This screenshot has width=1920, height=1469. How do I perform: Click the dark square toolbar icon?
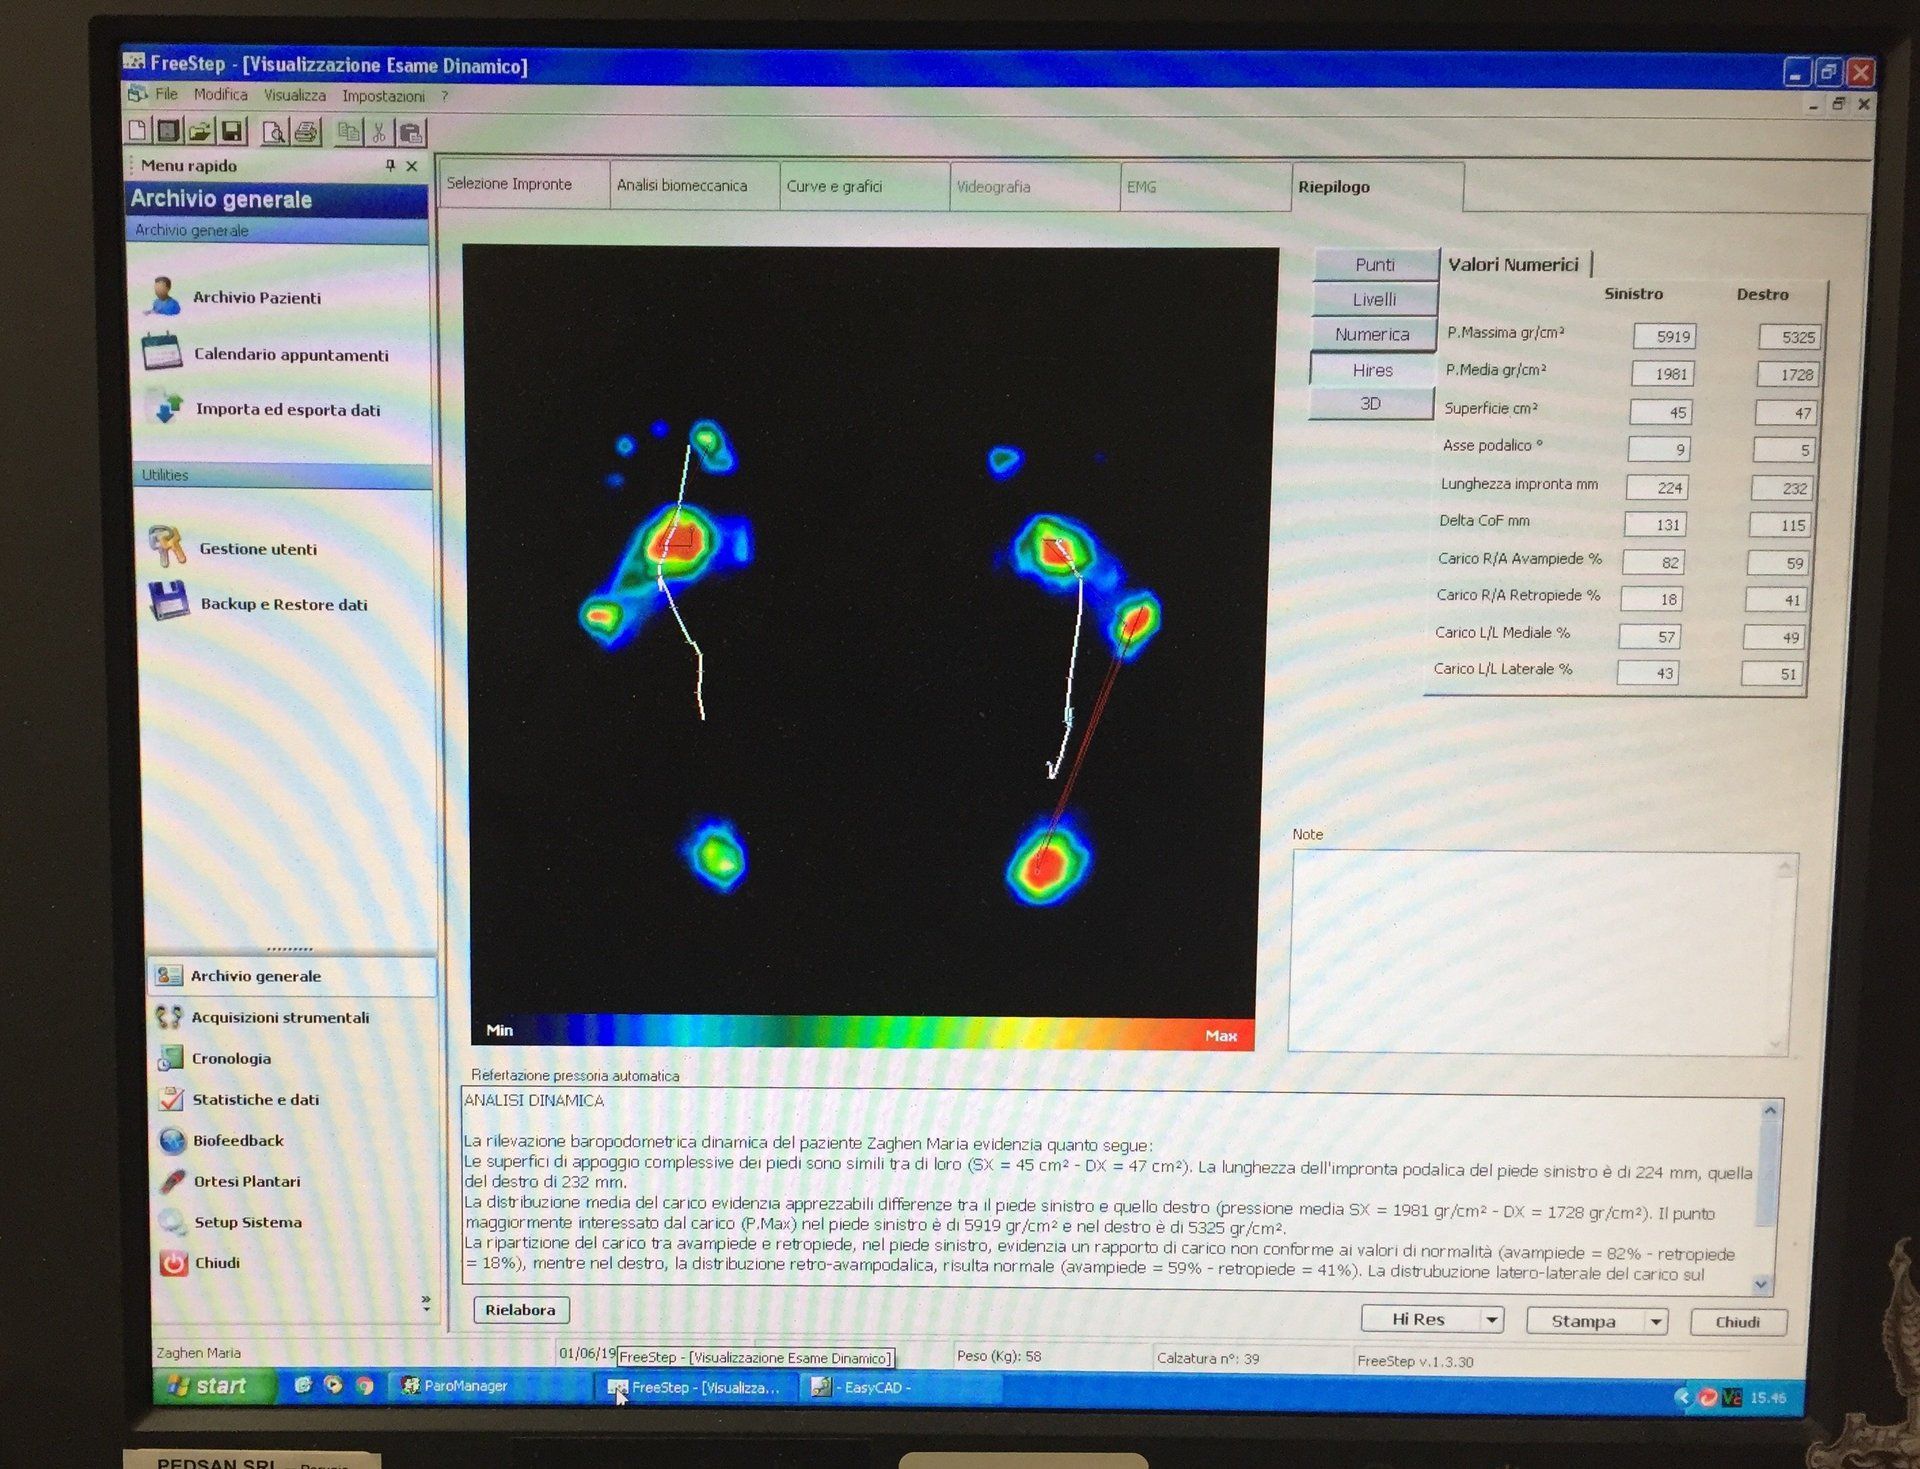[x=168, y=130]
